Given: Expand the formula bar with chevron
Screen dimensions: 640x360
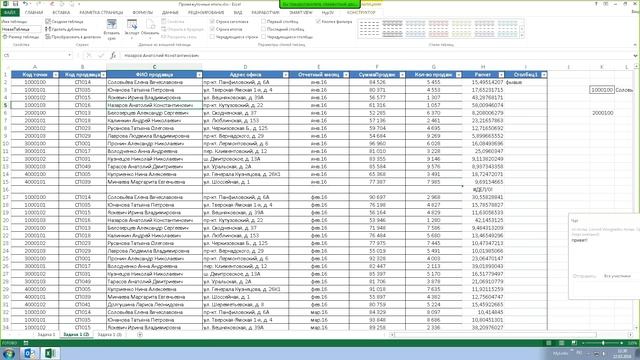Looking at the screenshot, I should (x=636, y=56).
